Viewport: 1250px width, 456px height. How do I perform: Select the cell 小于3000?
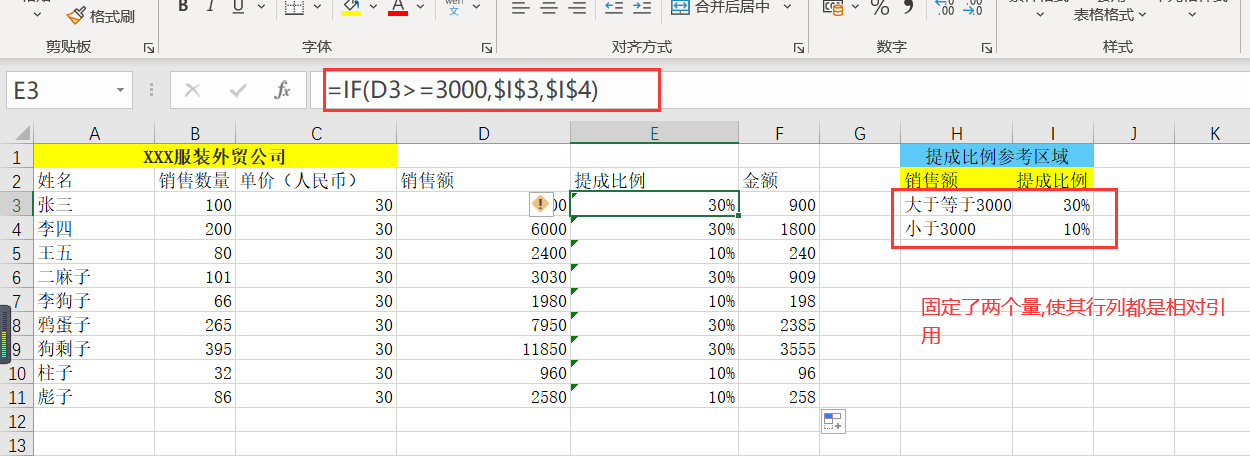coord(957,228)
